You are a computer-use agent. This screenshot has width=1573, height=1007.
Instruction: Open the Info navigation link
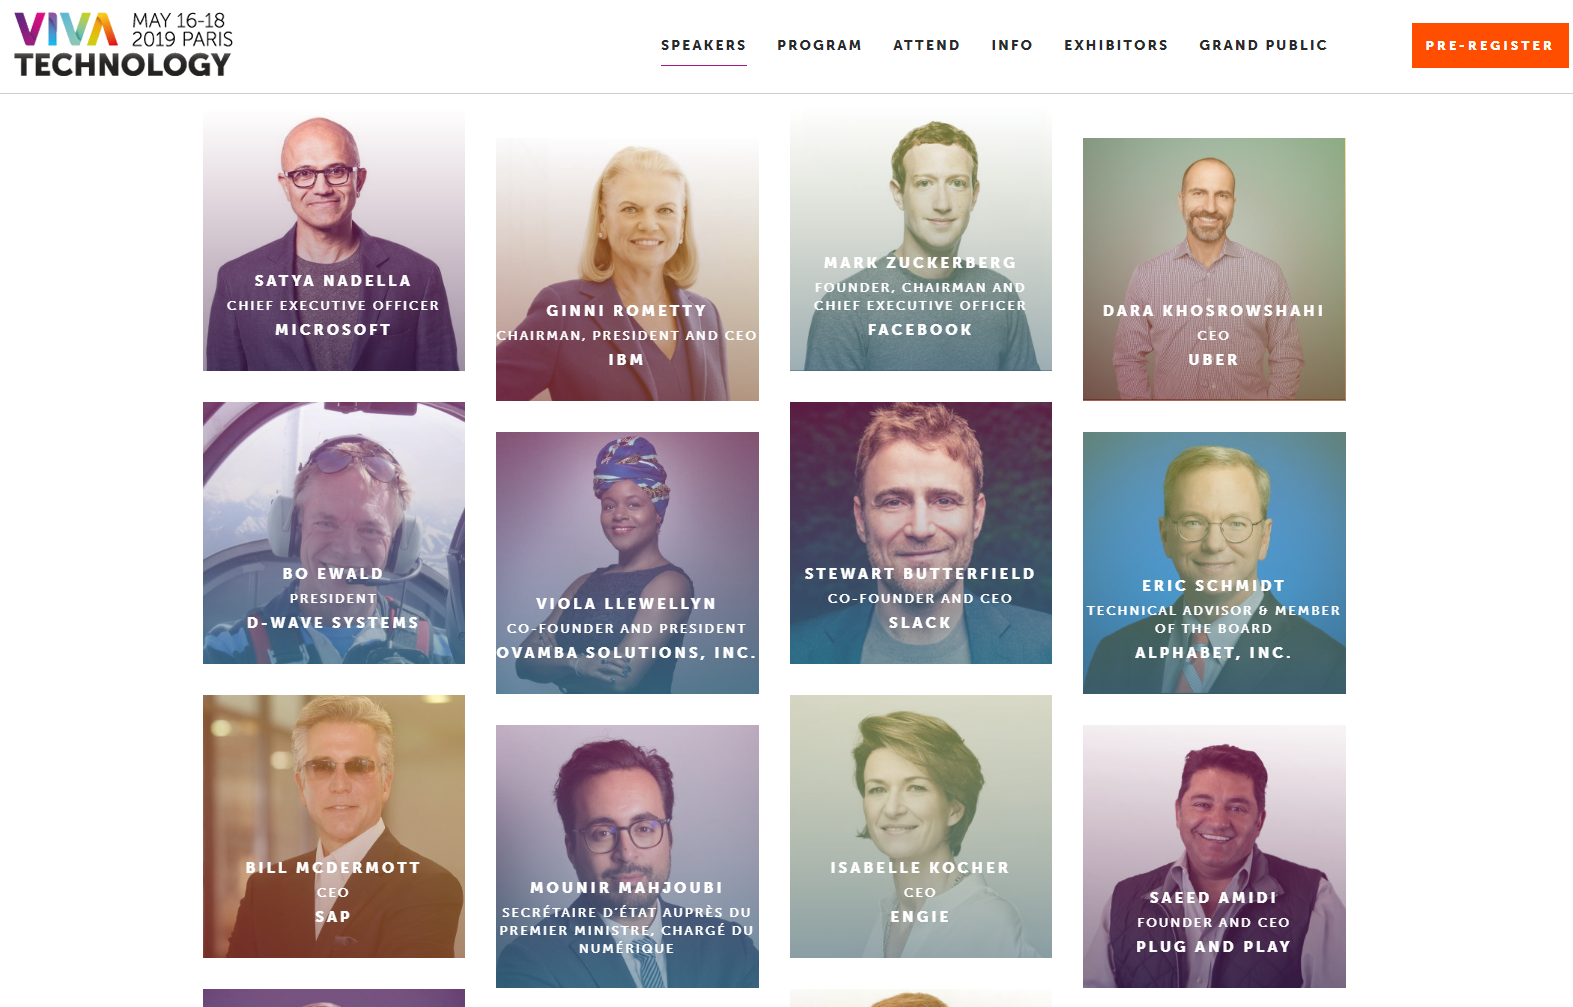(x=1012, y=45)
